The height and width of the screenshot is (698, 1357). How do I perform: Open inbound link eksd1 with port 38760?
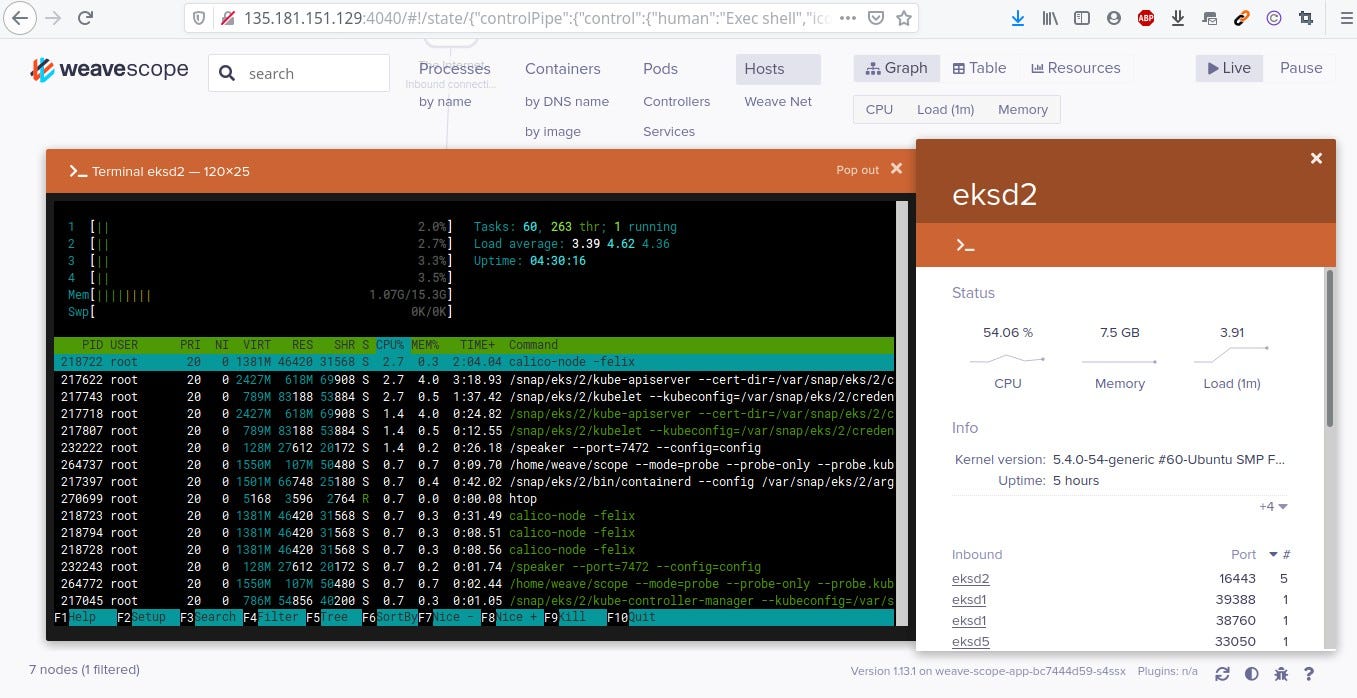pos(969,620)
